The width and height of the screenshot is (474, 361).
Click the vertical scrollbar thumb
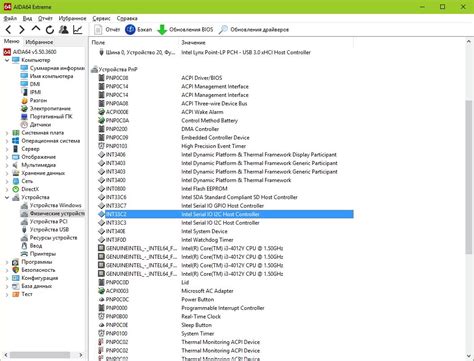coord(469,177)
